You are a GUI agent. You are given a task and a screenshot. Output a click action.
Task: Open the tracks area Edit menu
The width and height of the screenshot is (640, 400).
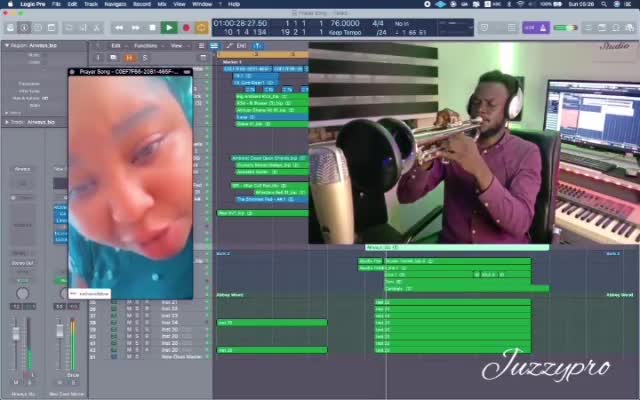116,46
